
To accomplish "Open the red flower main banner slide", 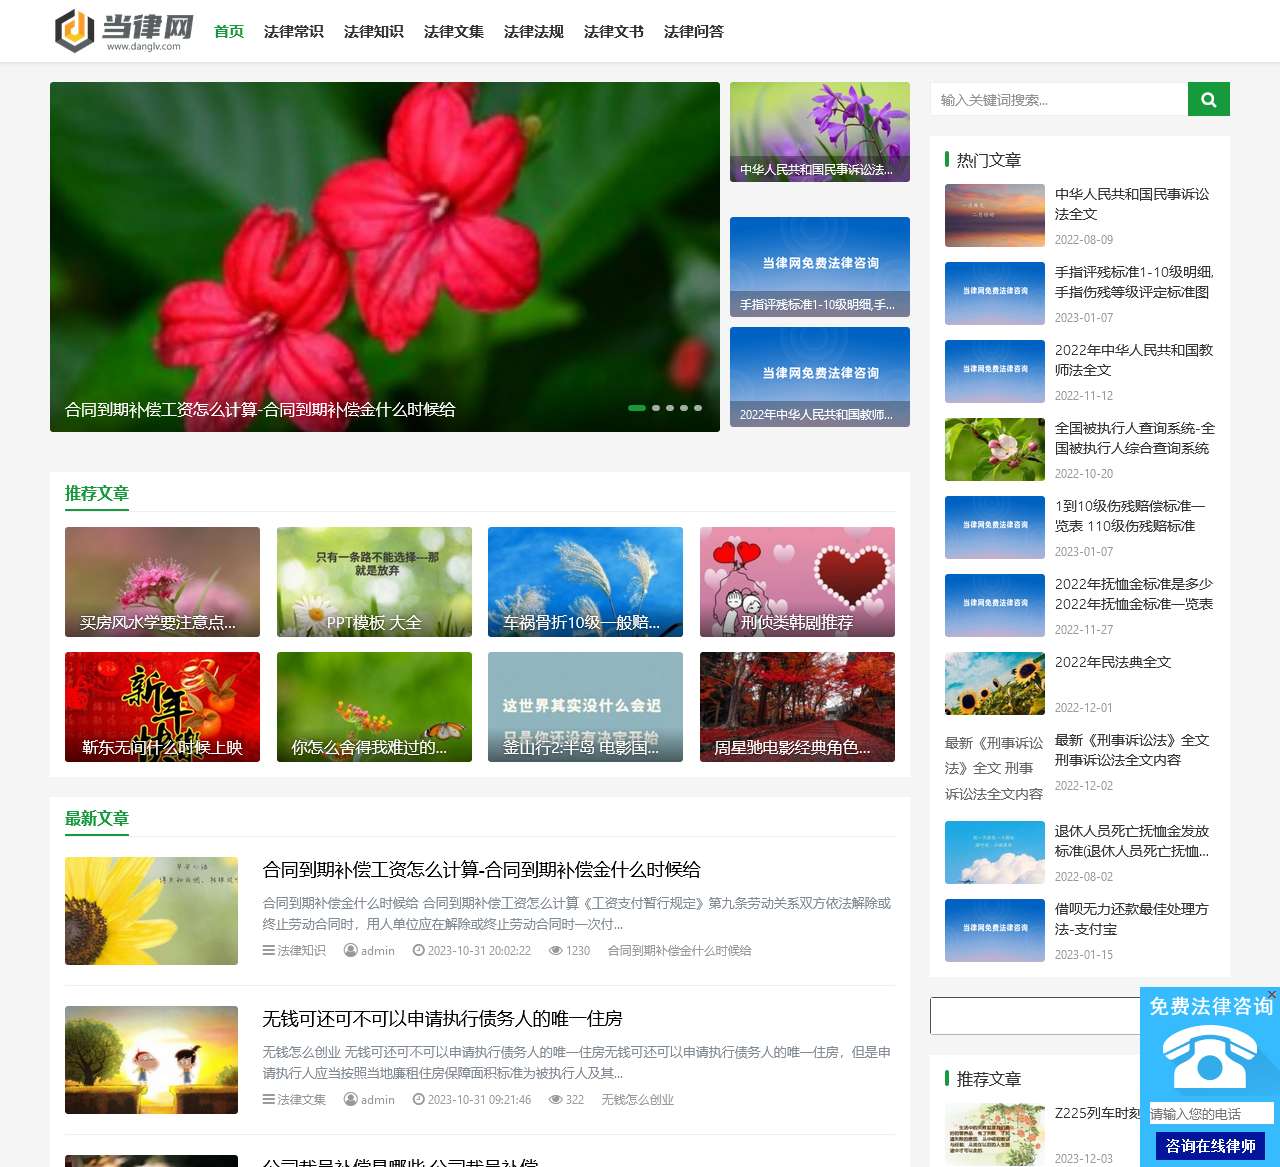I will coord(385,257).
